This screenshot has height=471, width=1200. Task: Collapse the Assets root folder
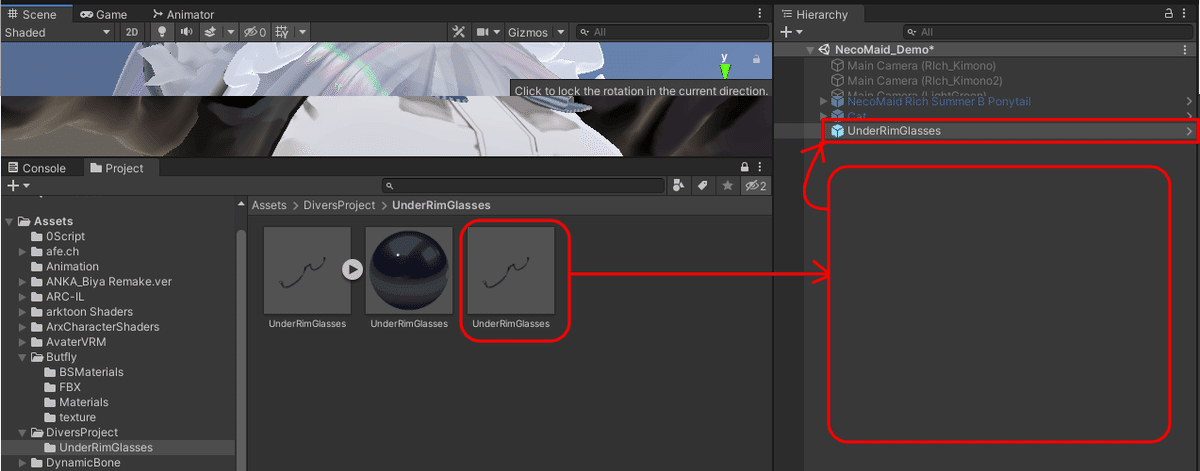coord(9,221)
